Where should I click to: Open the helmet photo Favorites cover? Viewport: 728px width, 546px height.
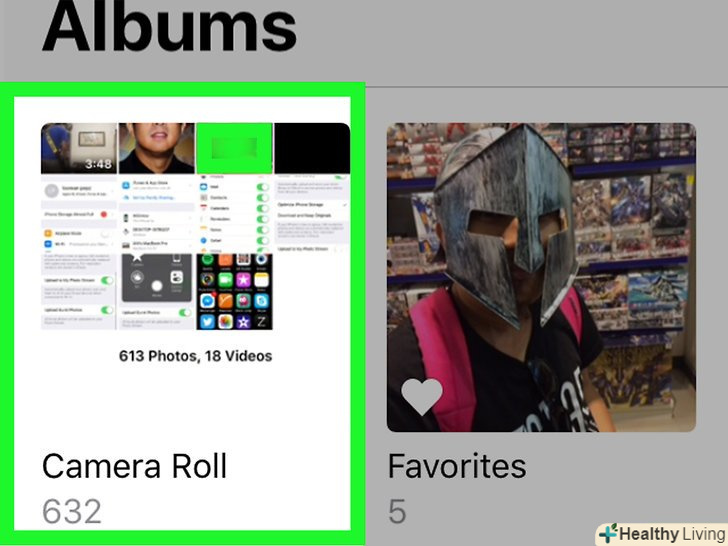541,277
